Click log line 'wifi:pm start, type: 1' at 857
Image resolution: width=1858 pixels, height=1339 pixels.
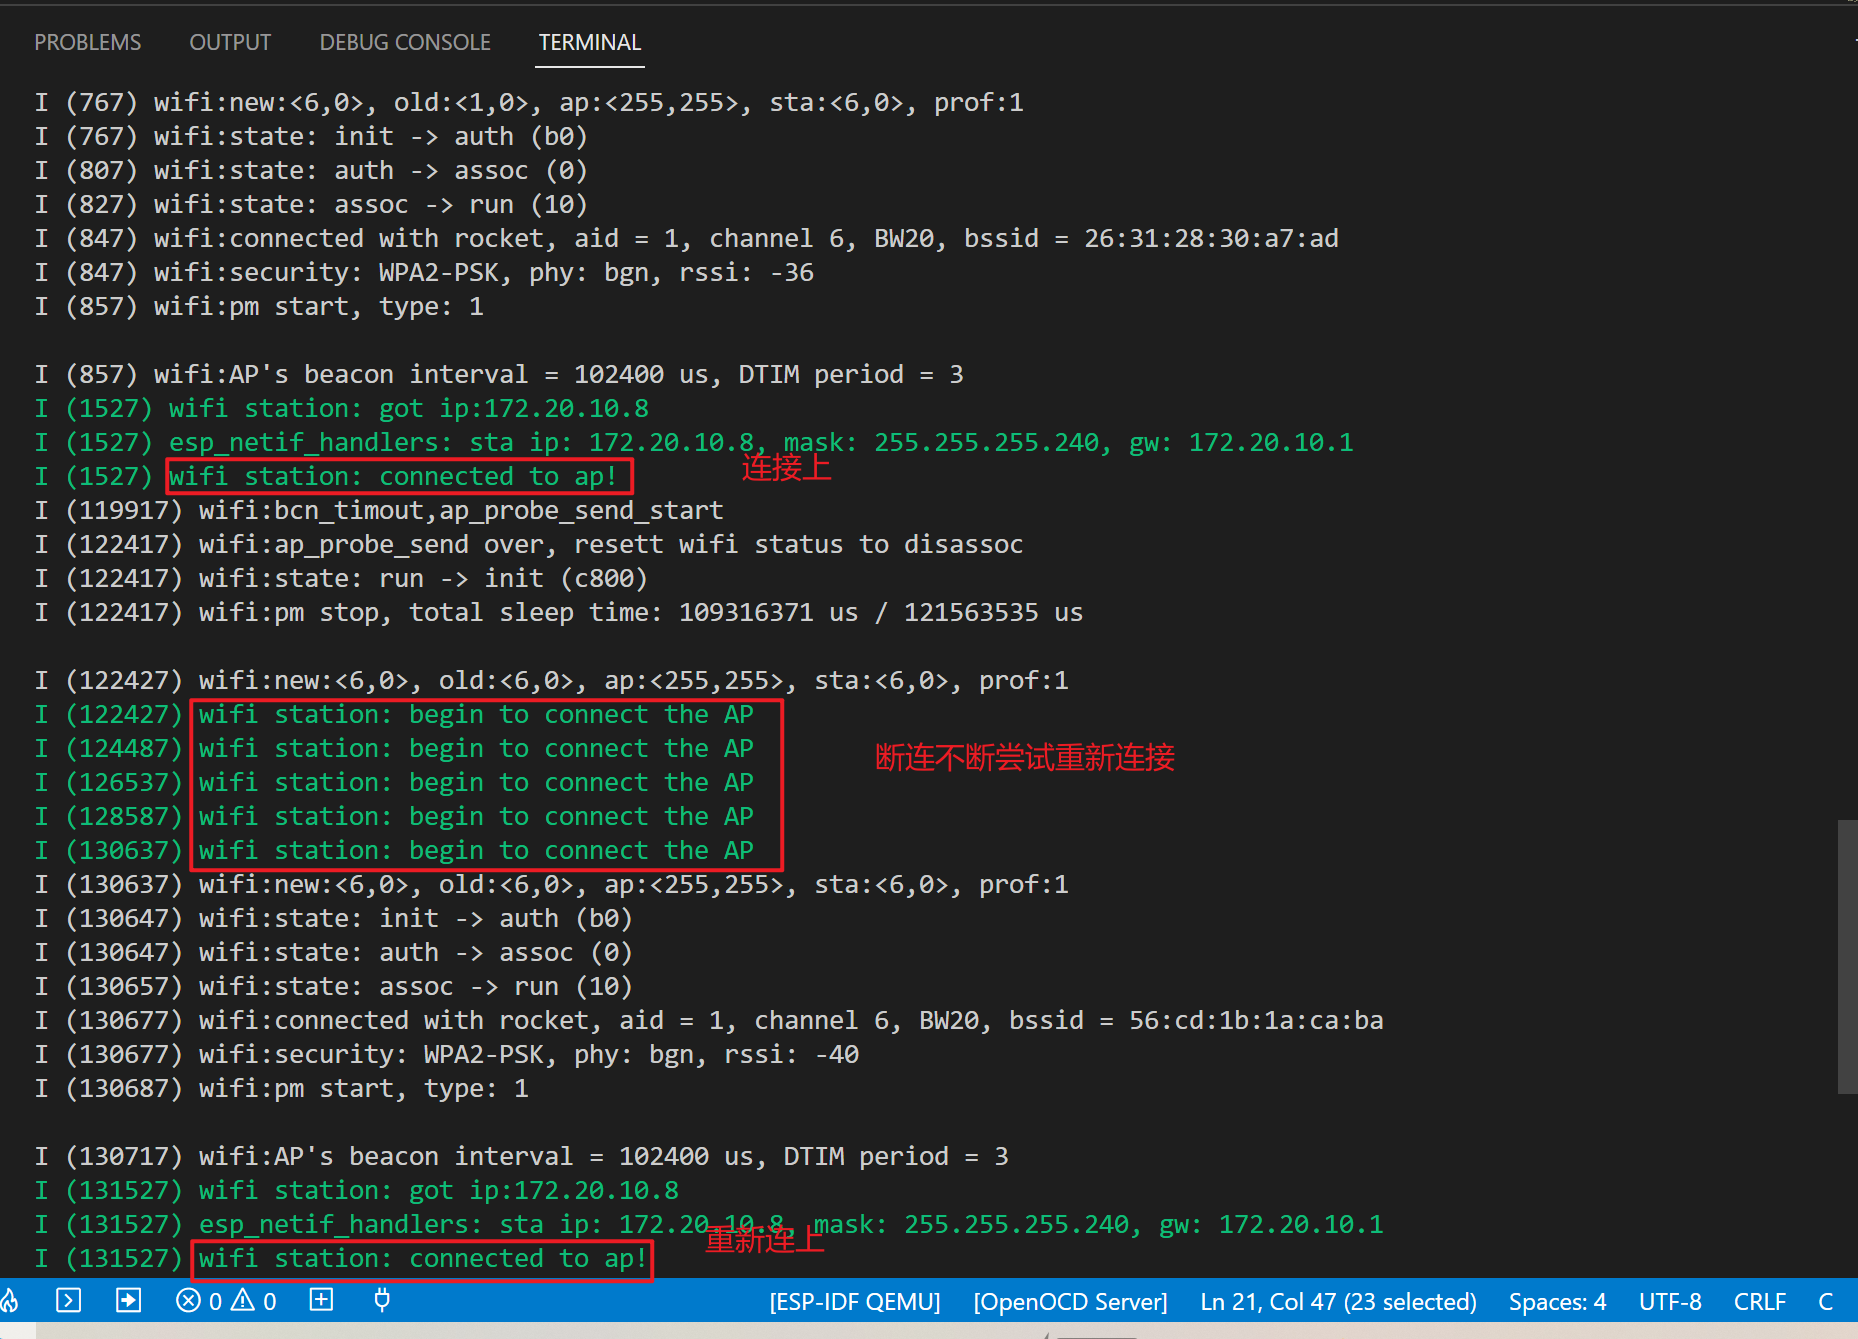click(x=260, y=306)
